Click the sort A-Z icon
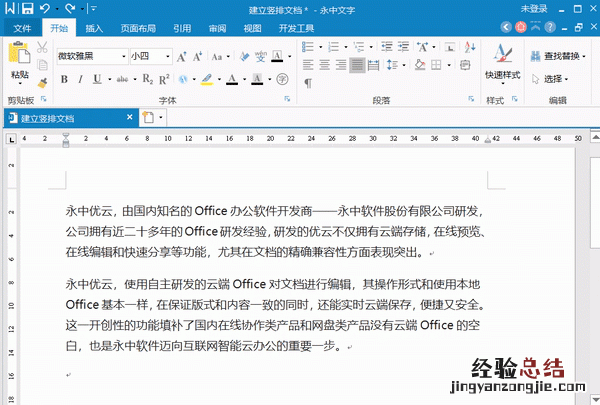 [x=470, y=47]
